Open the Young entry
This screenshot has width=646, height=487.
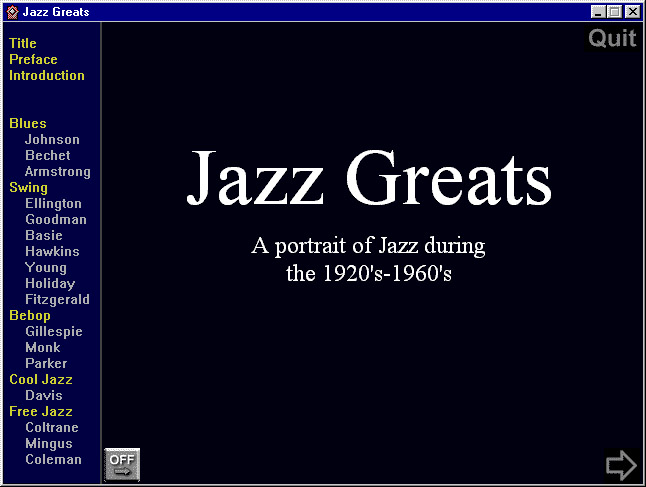pos(46,267)
